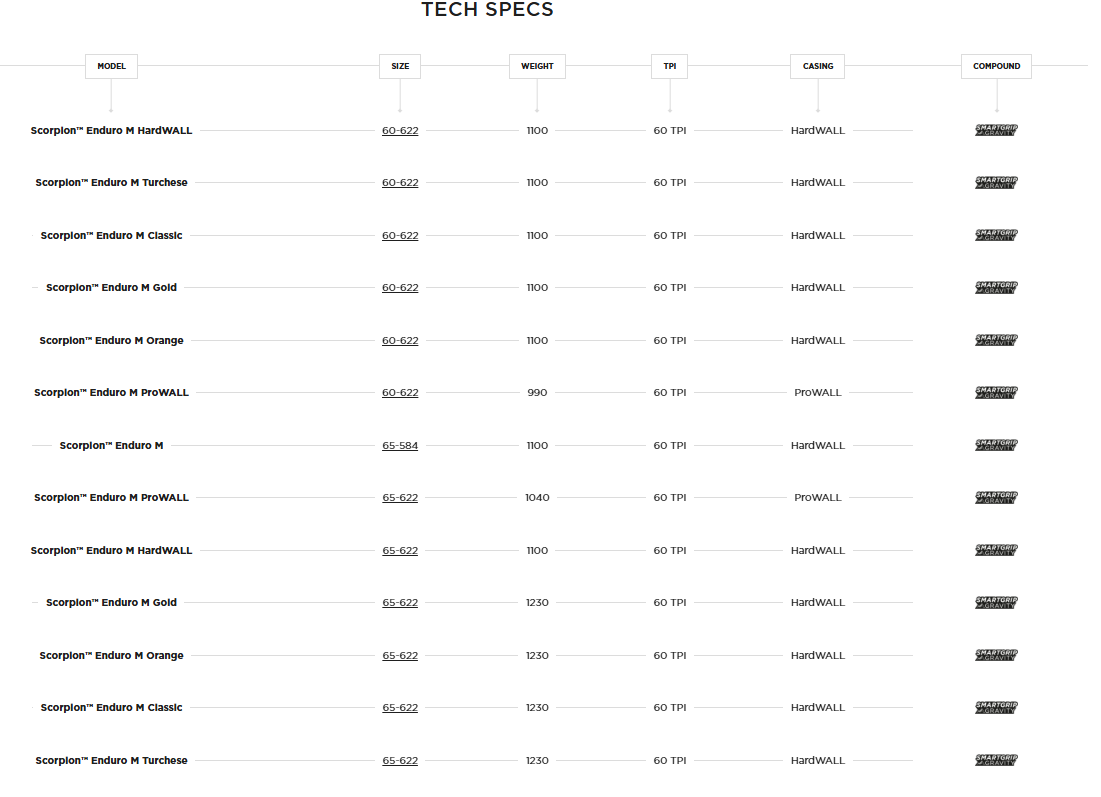This screenshot has height=797, width=1101.
Task: Click compound logo for 1230-weight Gold row
Action: click(x=996, y=603)
